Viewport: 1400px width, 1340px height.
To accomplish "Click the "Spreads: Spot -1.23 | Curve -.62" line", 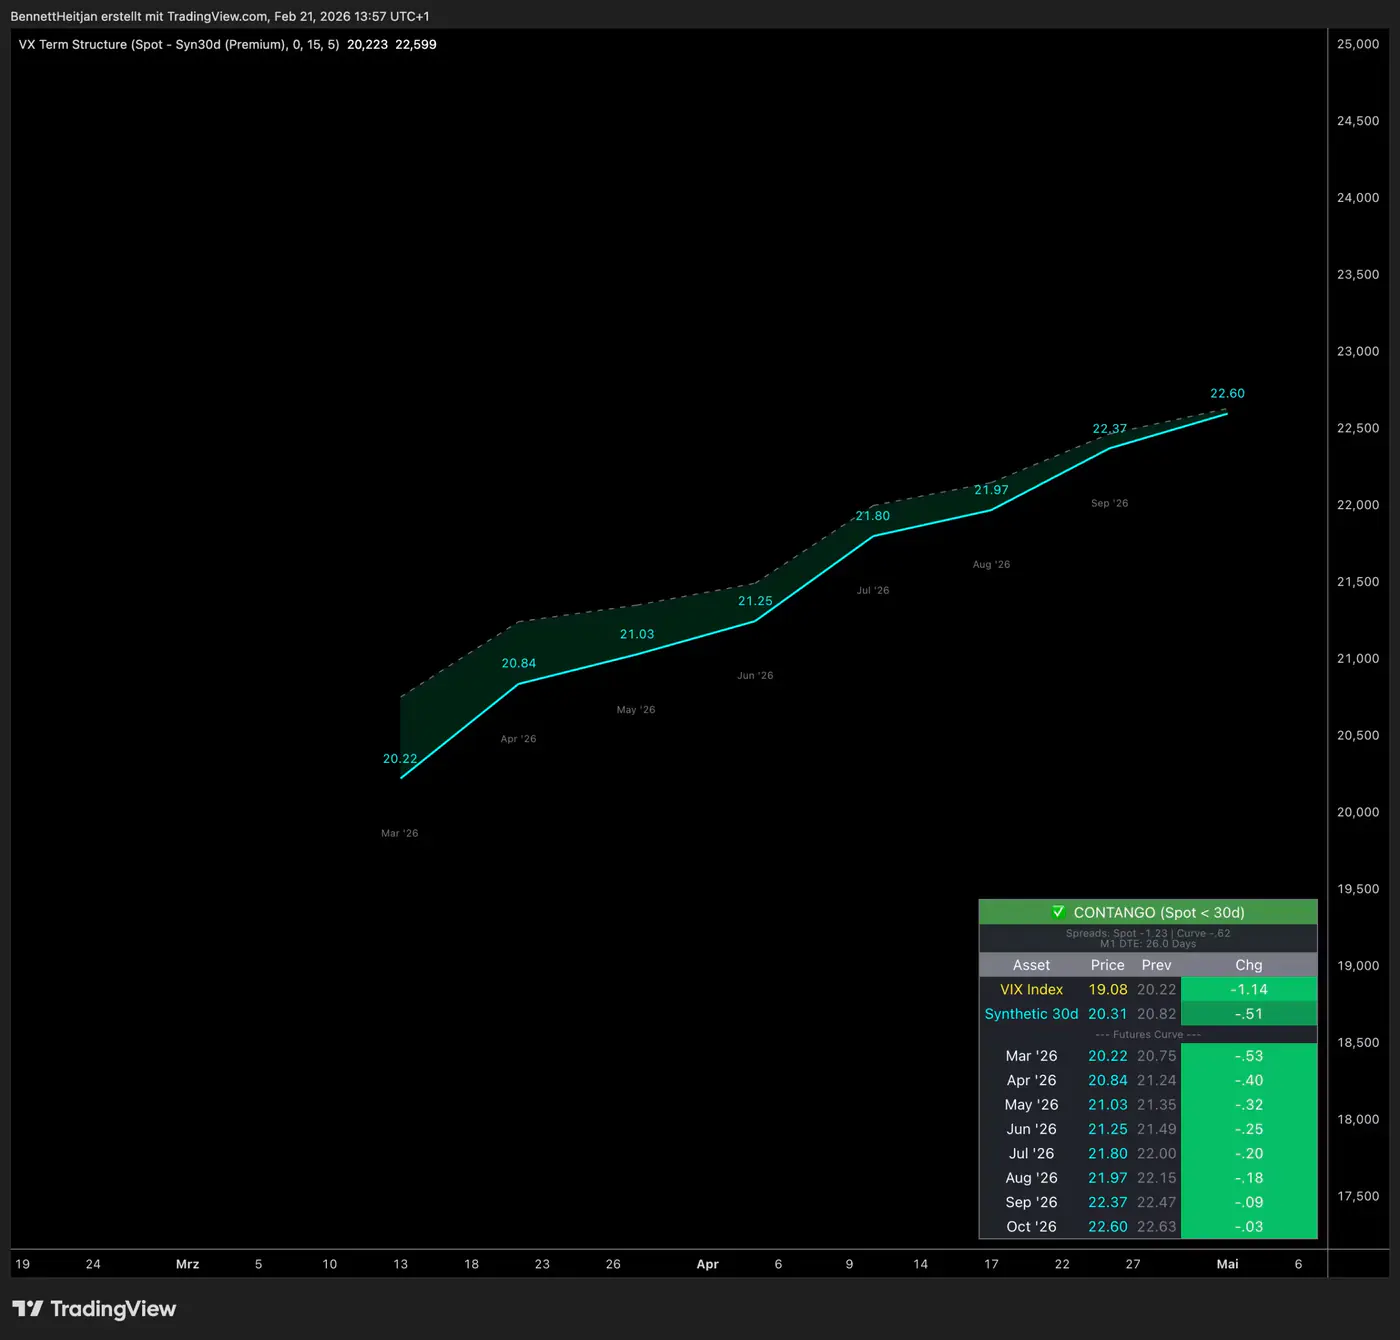I will (x=1148, y=933).
